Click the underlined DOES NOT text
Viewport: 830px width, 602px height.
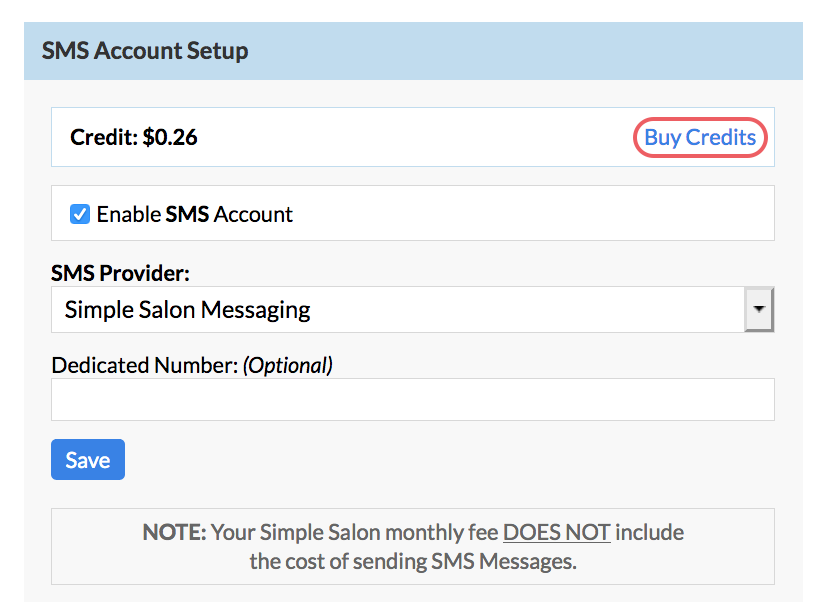pos(556,532)
